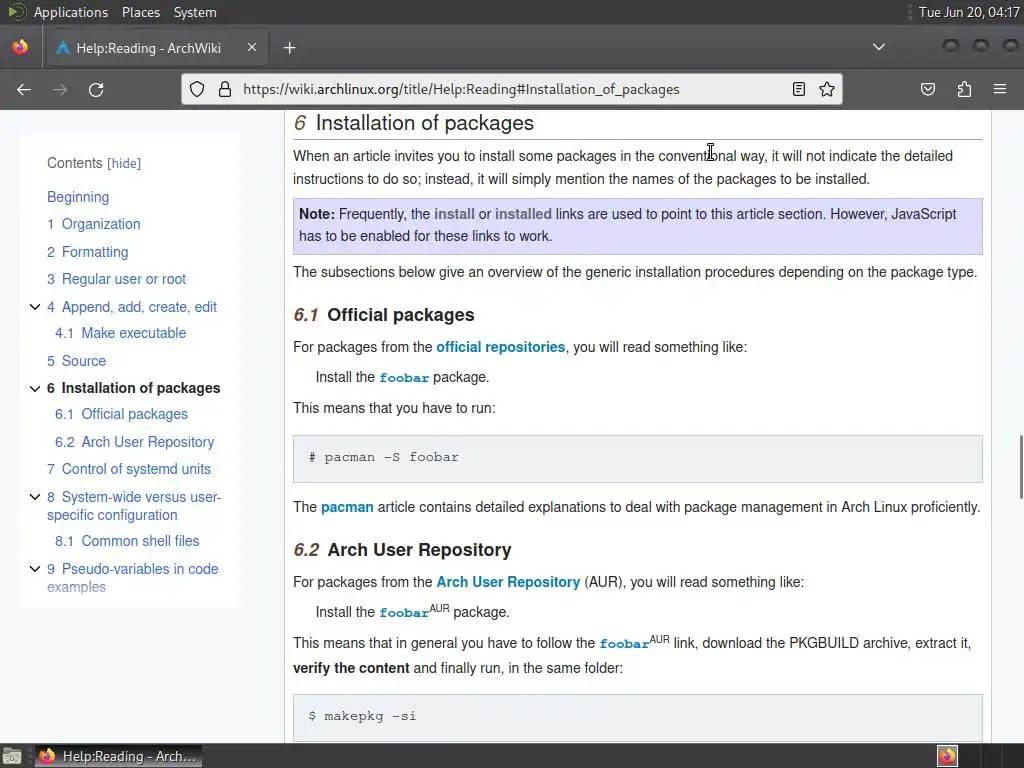Click the show desktop icon in the bottom panel
This screenshot has height=768, width=1024.
[x=12, y=756]
